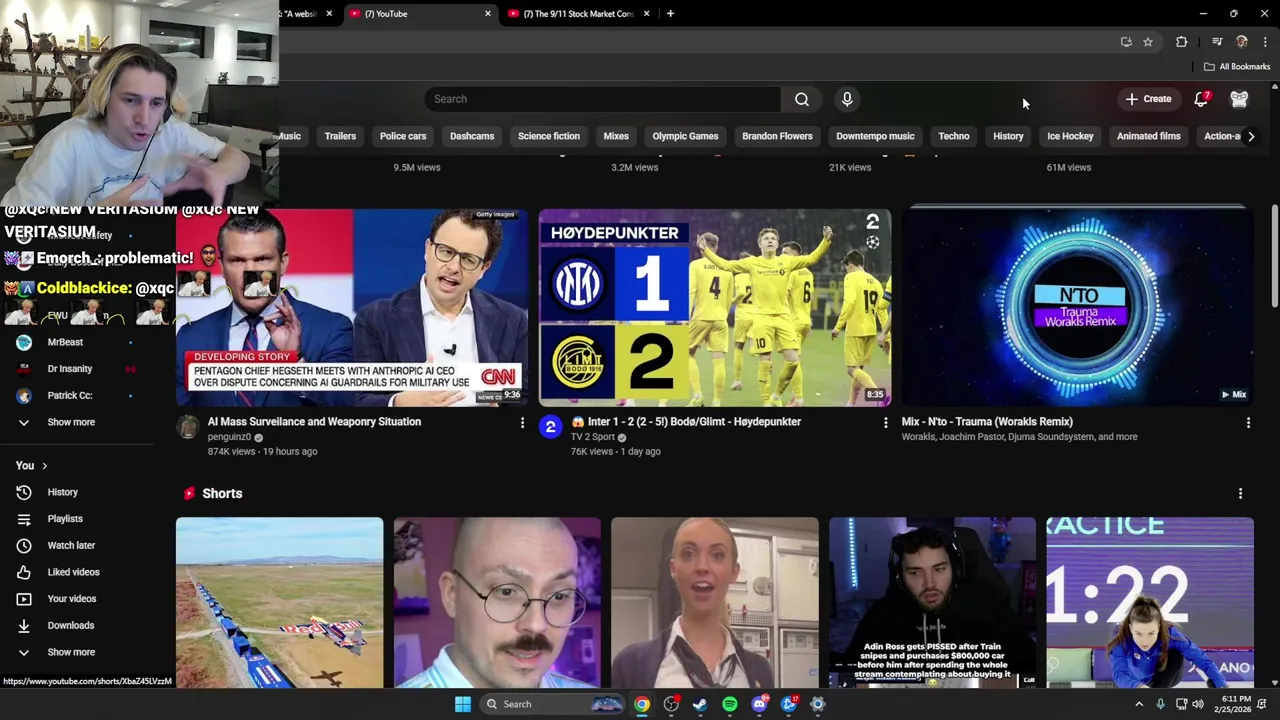Open Watch later in the sidebar
Viewport: 1280px width, 720px height.
pos(71,546)
